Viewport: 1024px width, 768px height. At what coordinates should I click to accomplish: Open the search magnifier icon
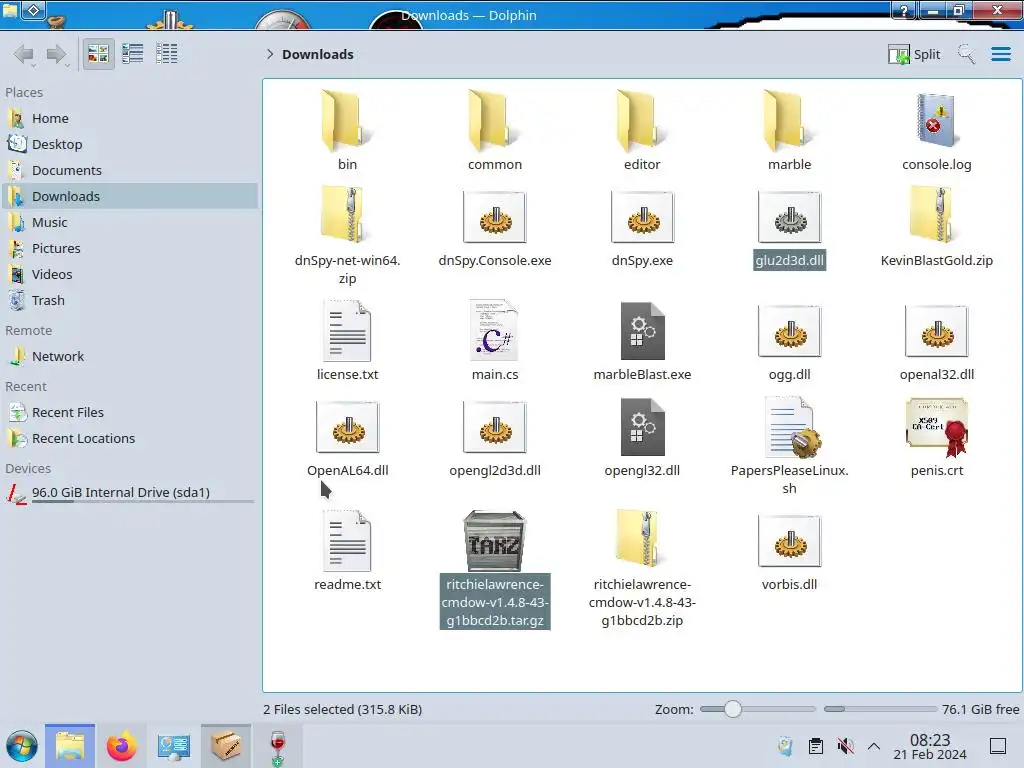tap(966, 54)
